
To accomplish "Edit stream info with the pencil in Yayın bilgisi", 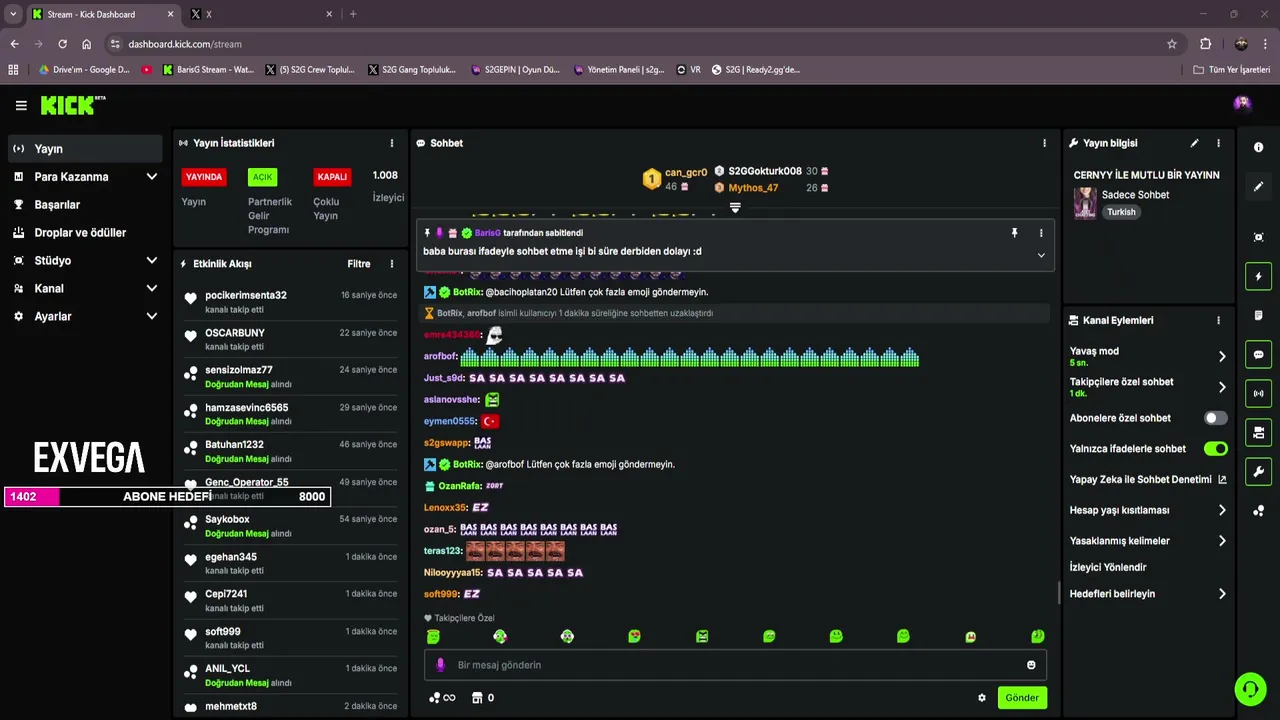I will point(1194,143).
